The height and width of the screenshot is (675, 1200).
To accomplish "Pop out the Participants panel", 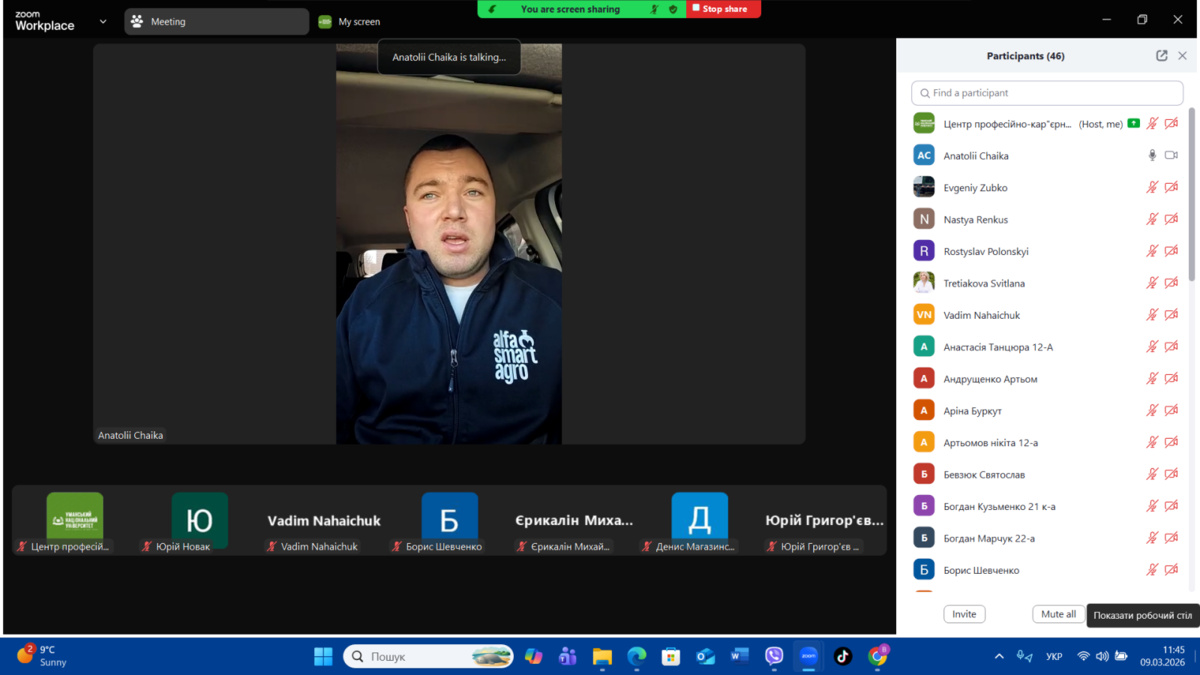I will coord(1161,56).
